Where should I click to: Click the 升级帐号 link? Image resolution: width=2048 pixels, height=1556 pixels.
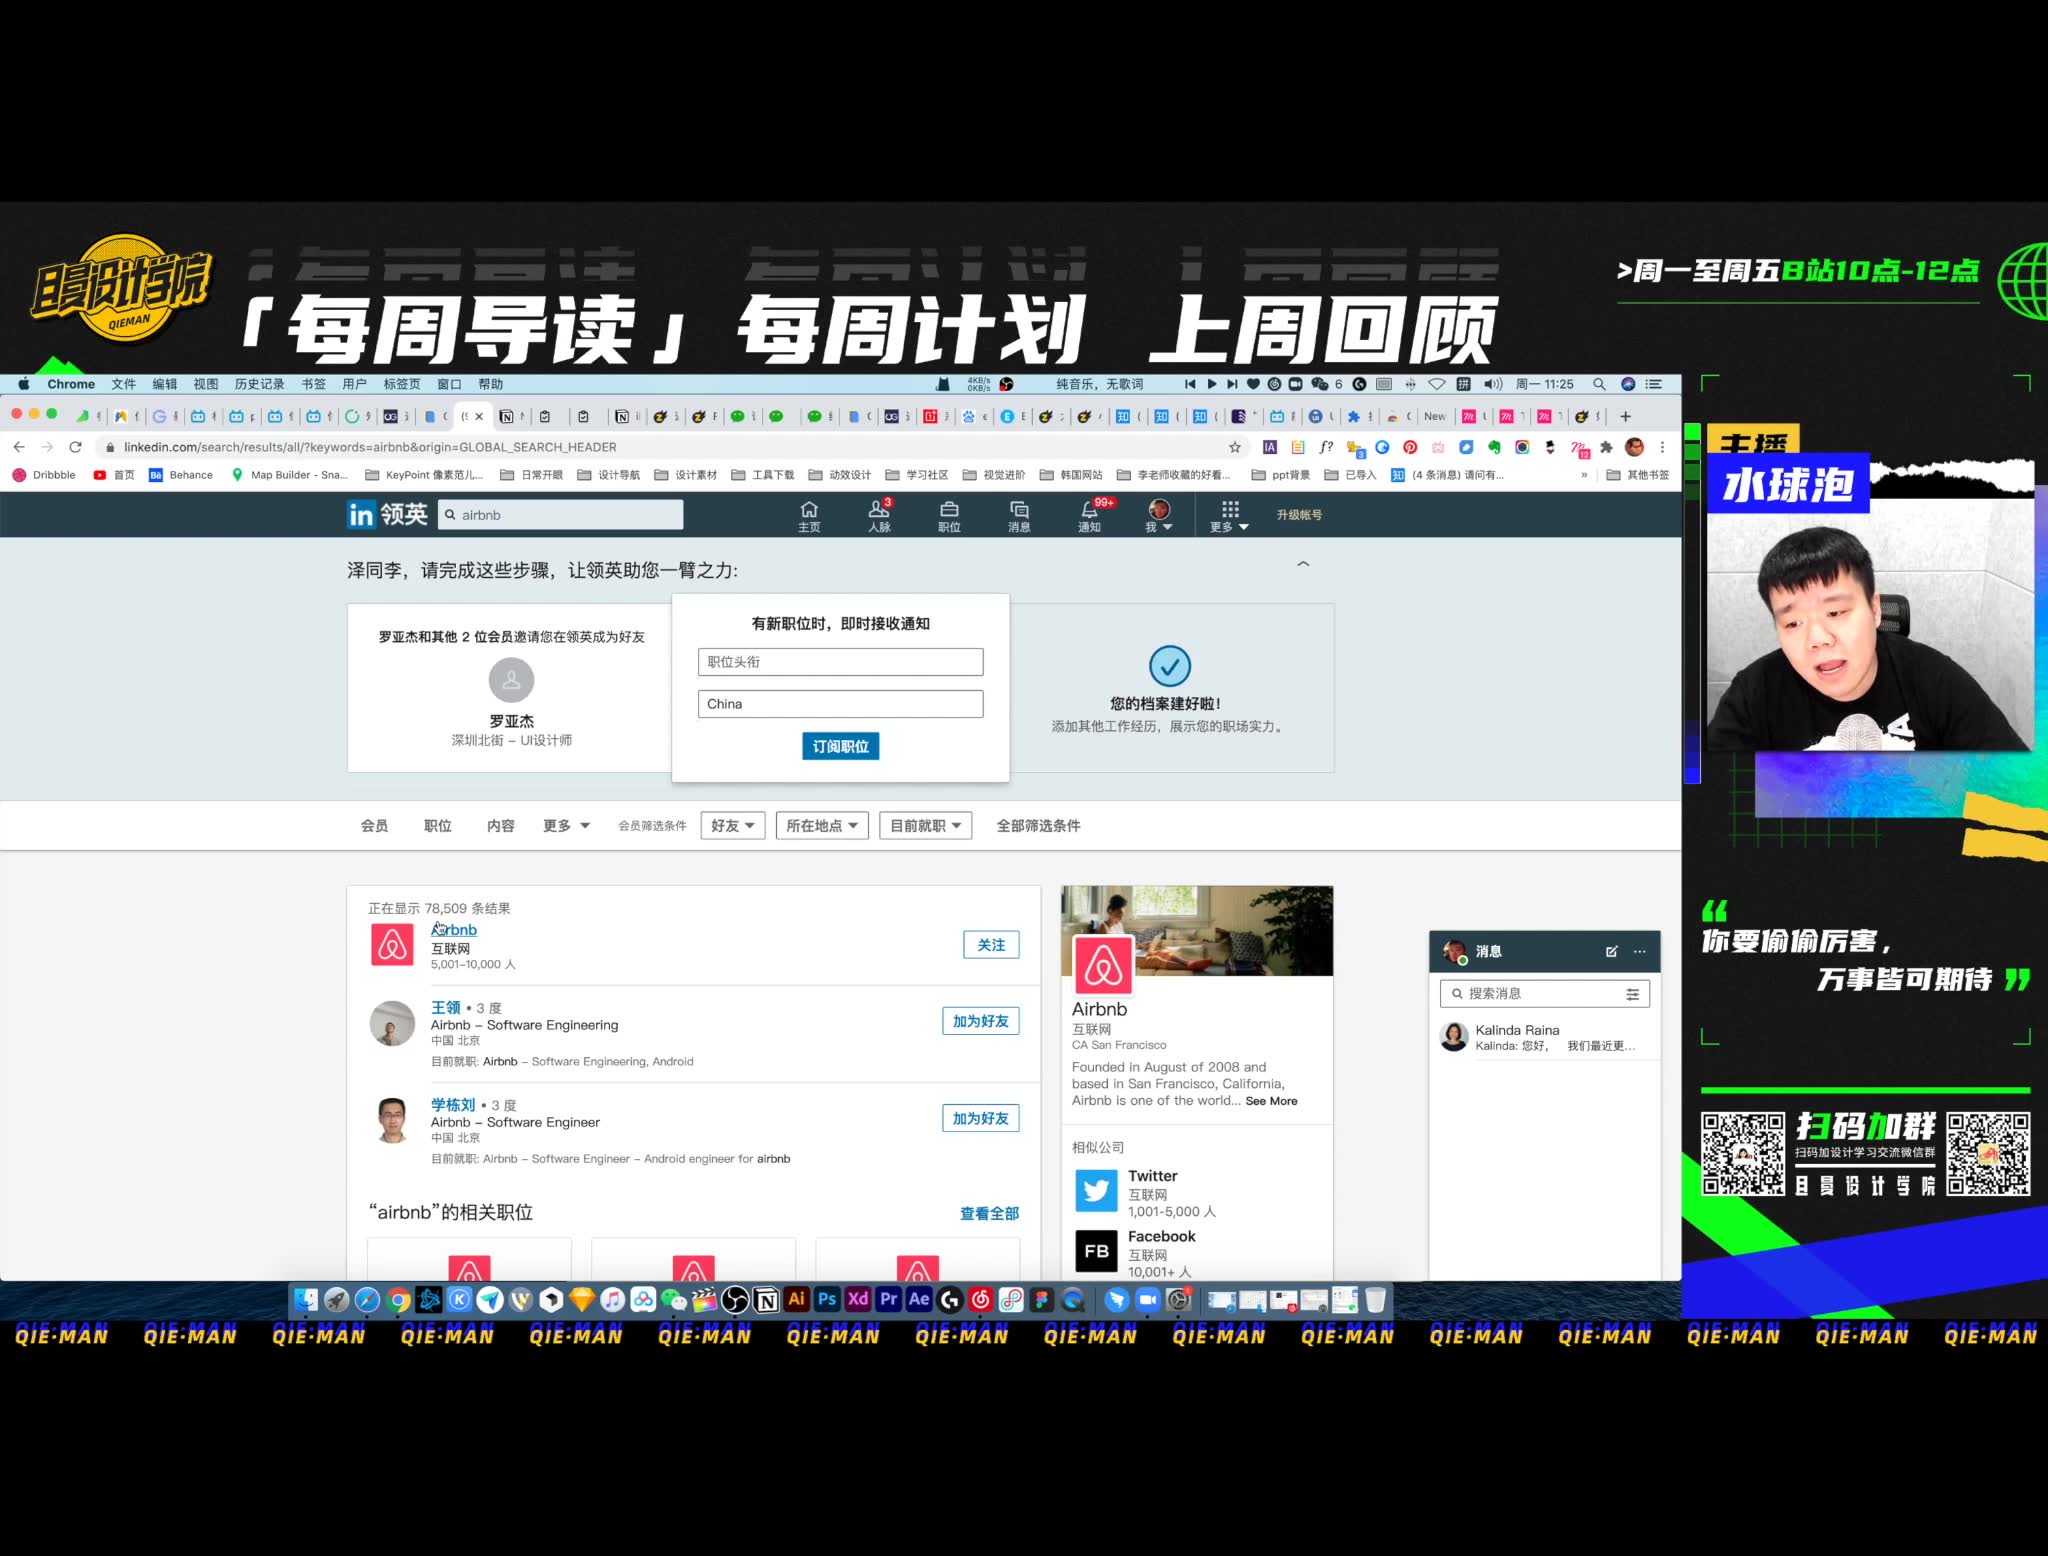[1299, 515]
